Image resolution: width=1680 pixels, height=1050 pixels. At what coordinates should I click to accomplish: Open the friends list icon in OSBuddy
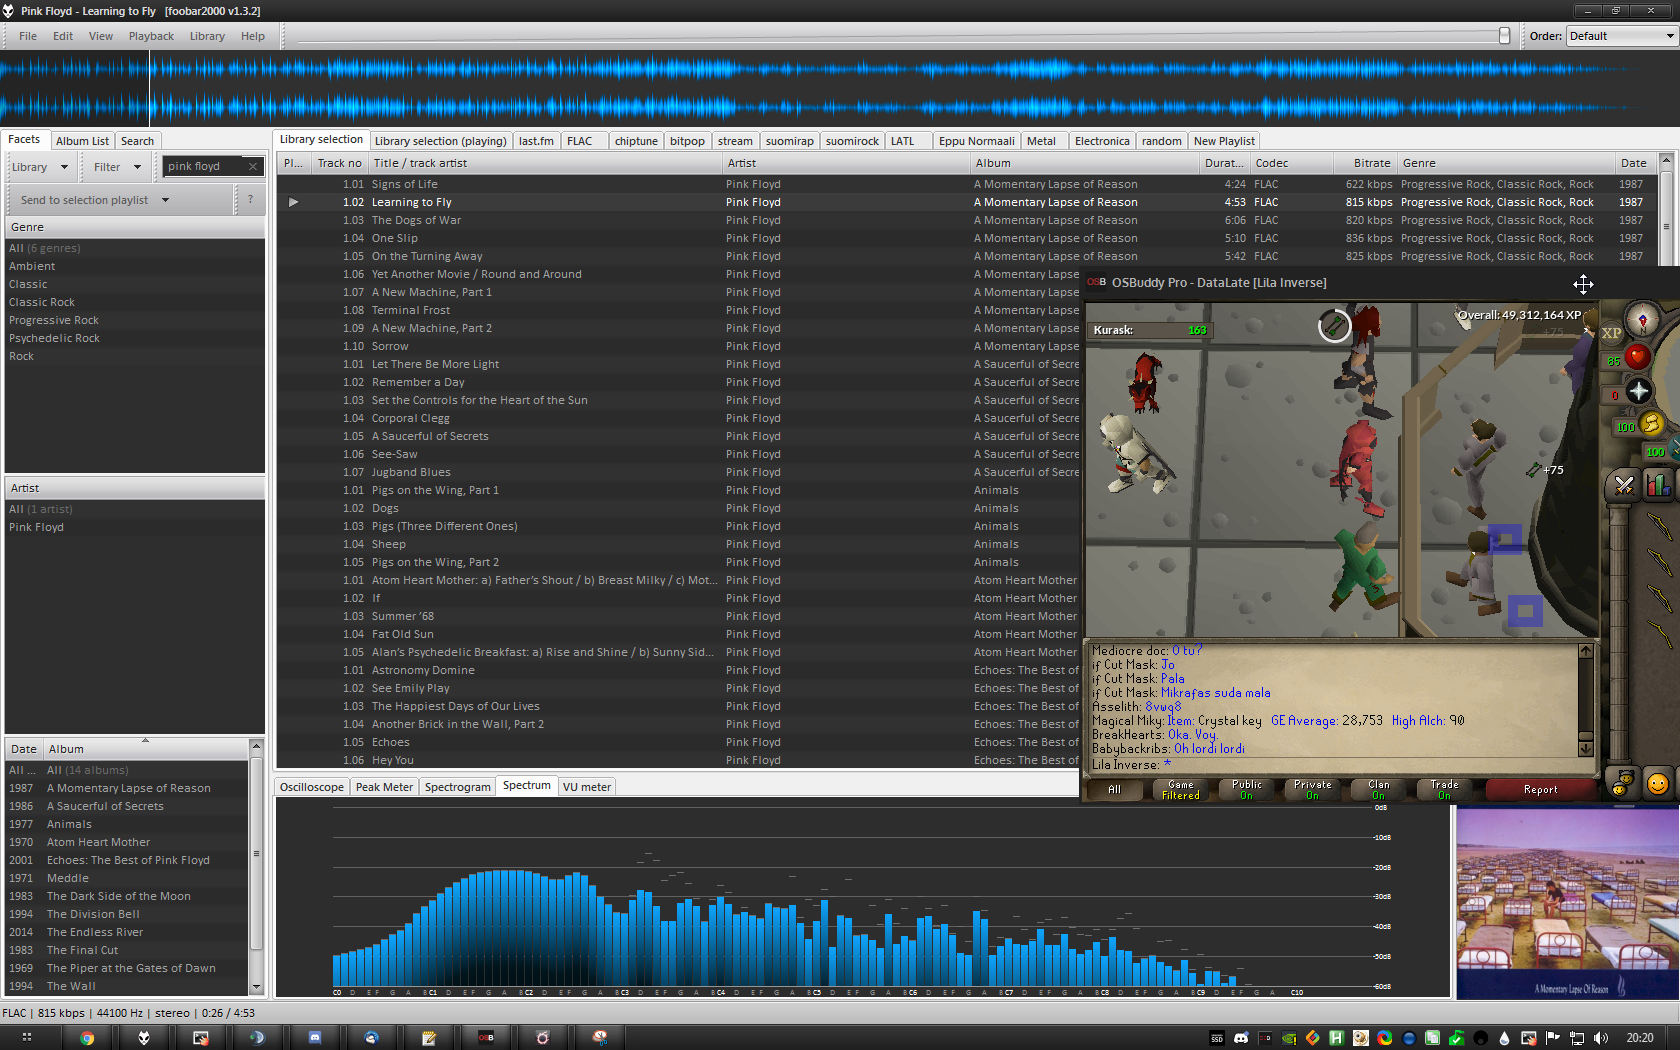click(x=1620, y=784)
